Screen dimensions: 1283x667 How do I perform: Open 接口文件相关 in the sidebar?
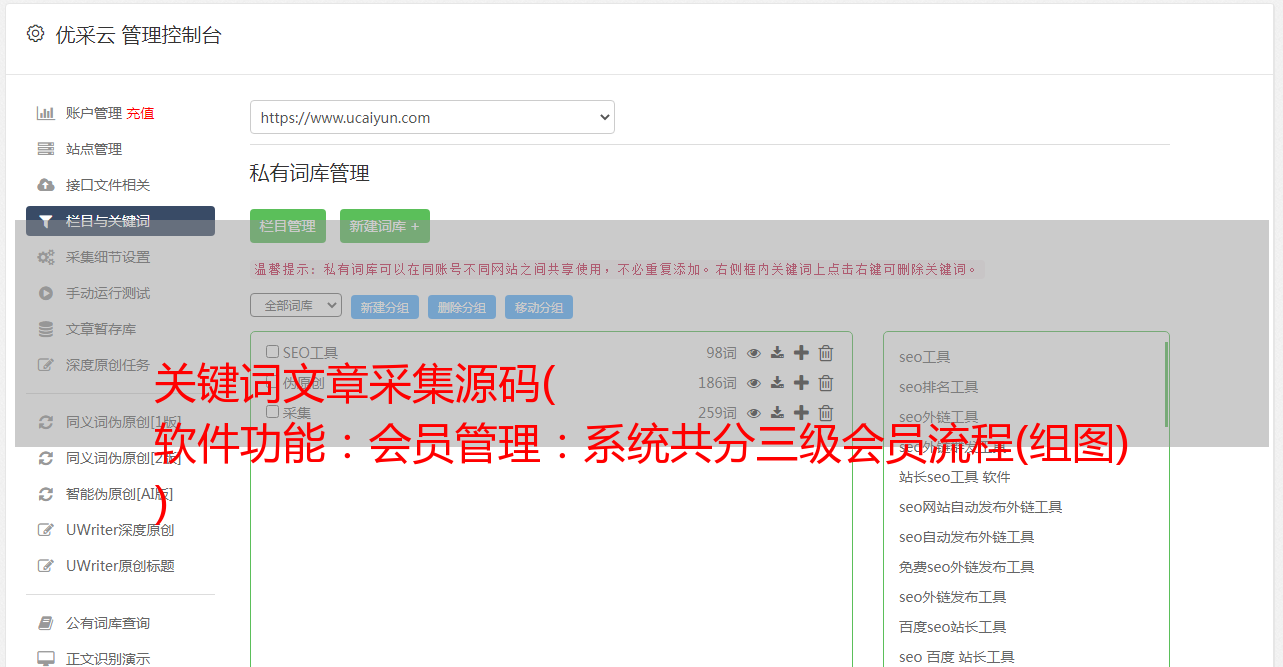click(x=108, y=185)
